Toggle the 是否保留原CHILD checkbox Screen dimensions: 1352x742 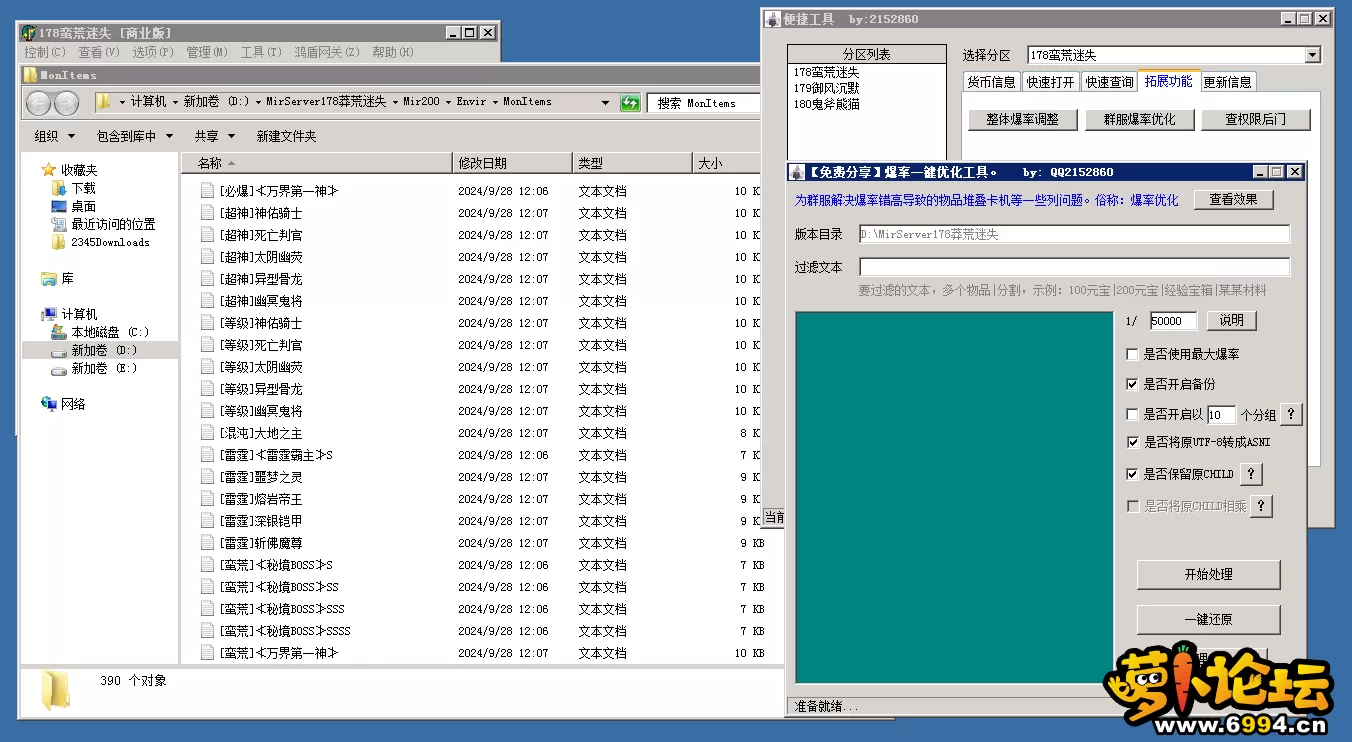coord(1133,474)
